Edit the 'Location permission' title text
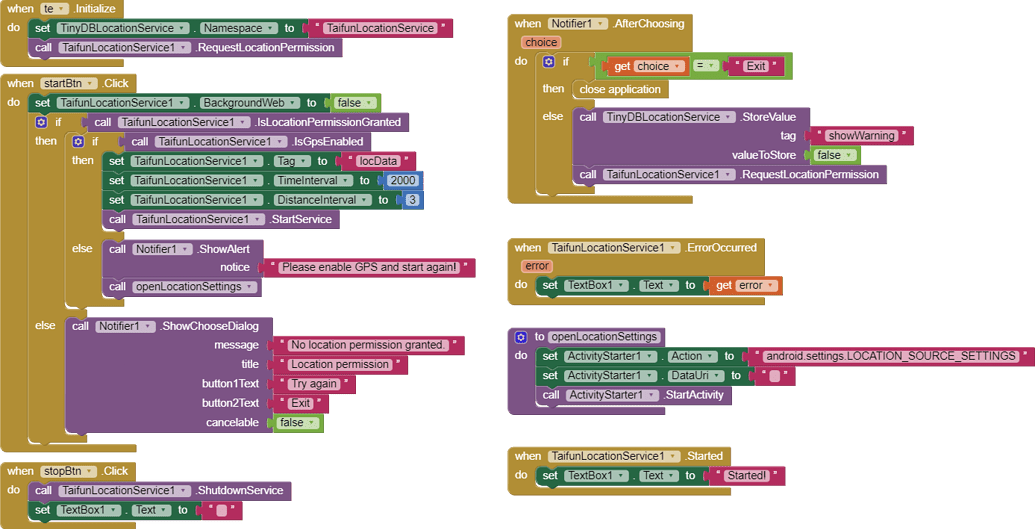This screenshot has height=529, width=1035. click(340, 365)
